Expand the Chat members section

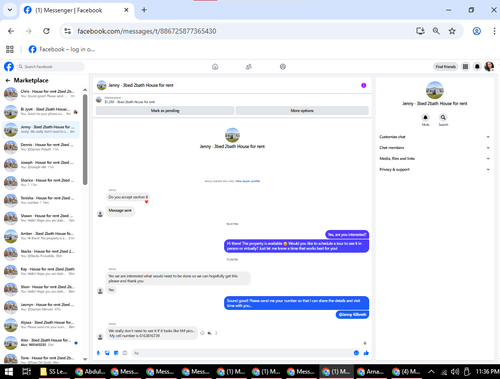tap(435, 148)
